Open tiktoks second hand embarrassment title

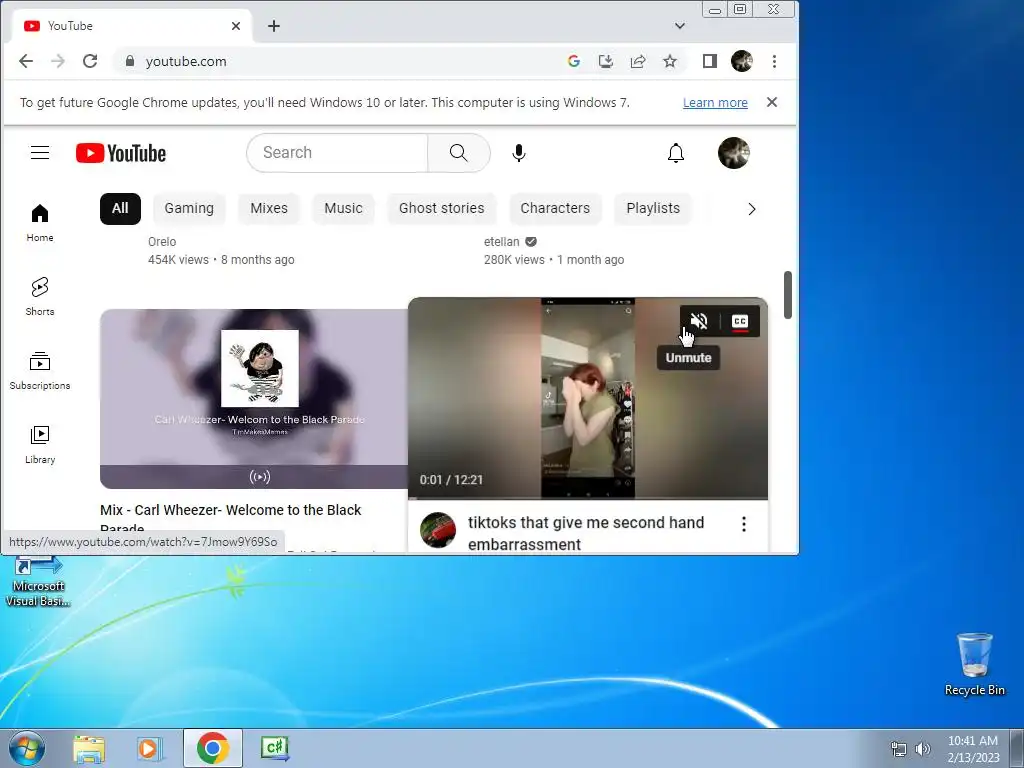click(x=586, y=534)
